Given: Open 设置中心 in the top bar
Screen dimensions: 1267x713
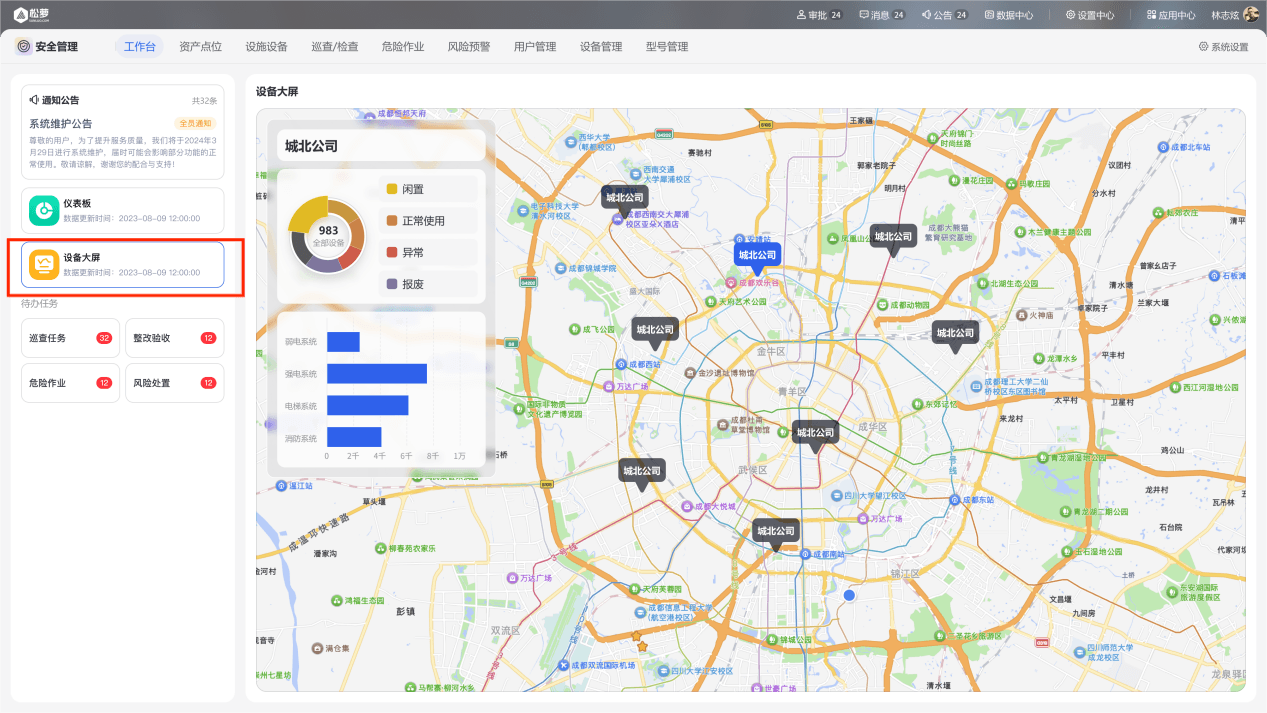Looking at the screenshot, I should [x=1090, y=15].
